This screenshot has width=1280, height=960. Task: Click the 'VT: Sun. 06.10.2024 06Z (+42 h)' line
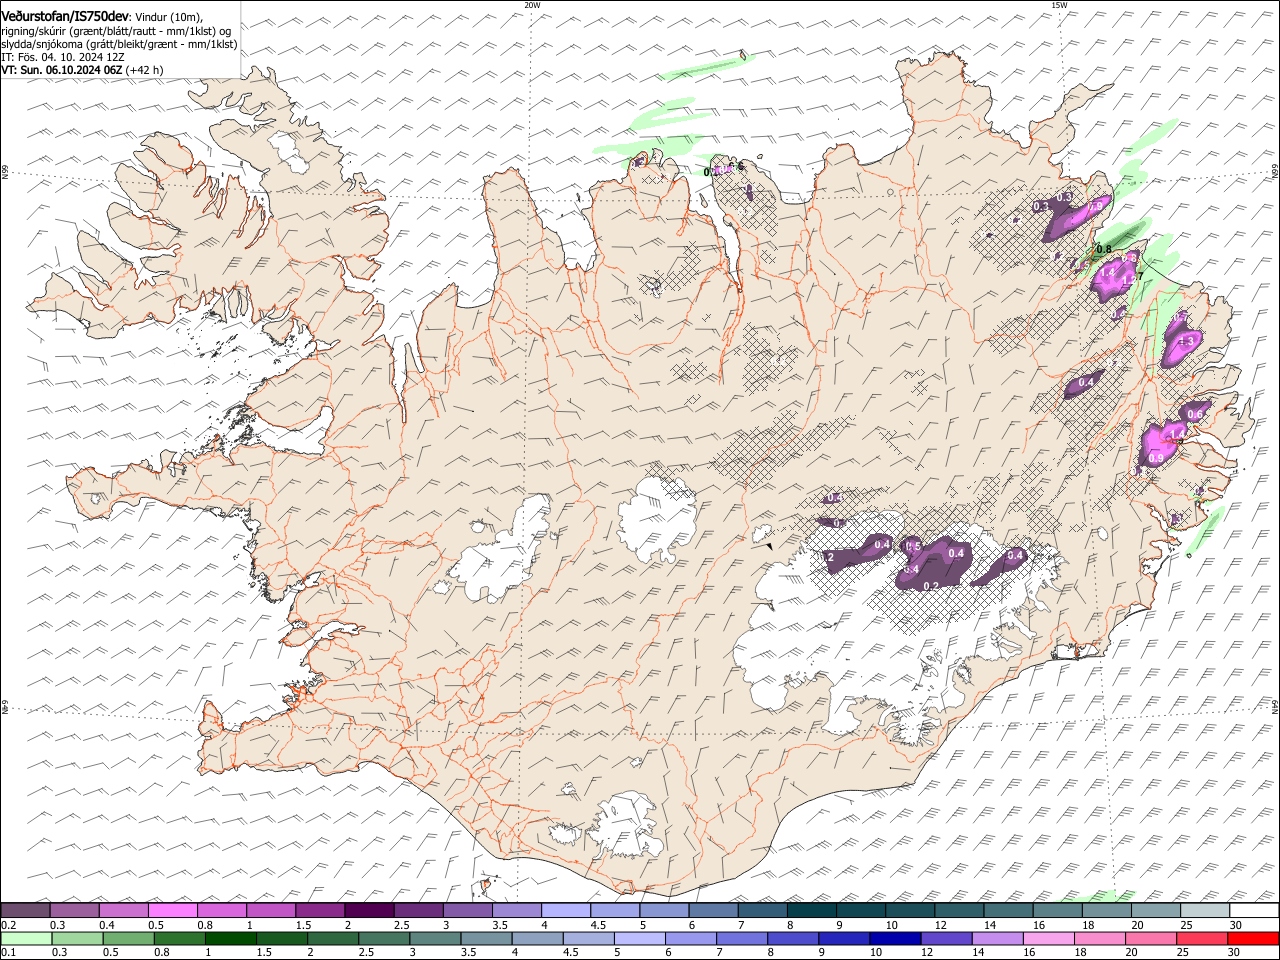click(82, 70)
